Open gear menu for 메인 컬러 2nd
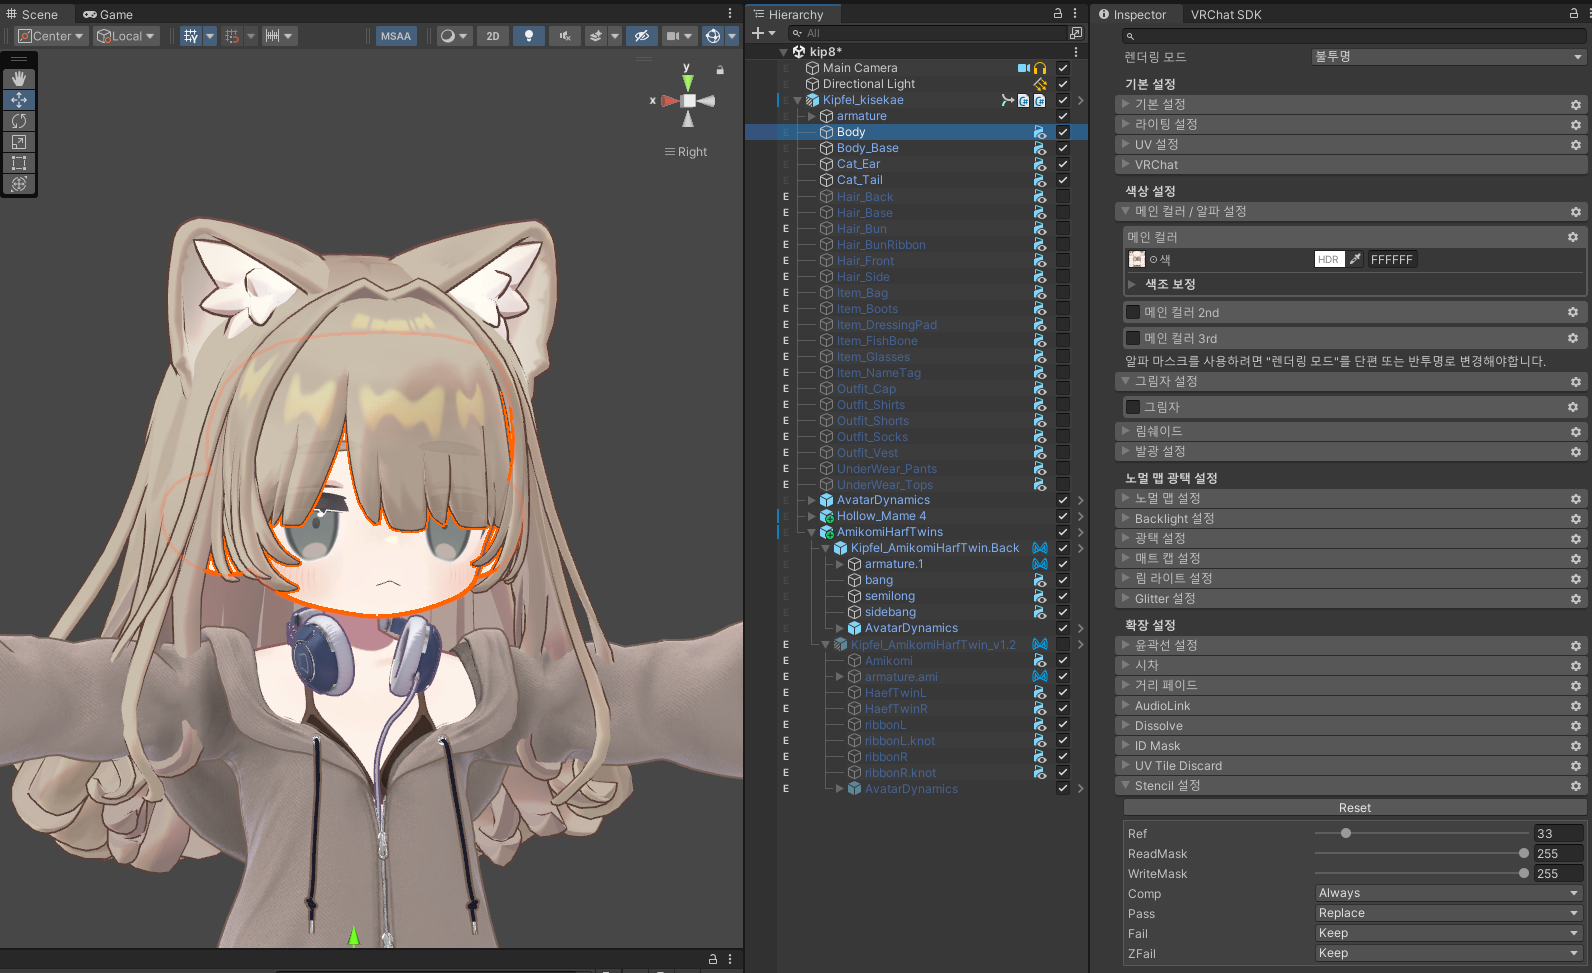The height and width of the screenshot is (973, 1592). click(x=1573, y=312)
